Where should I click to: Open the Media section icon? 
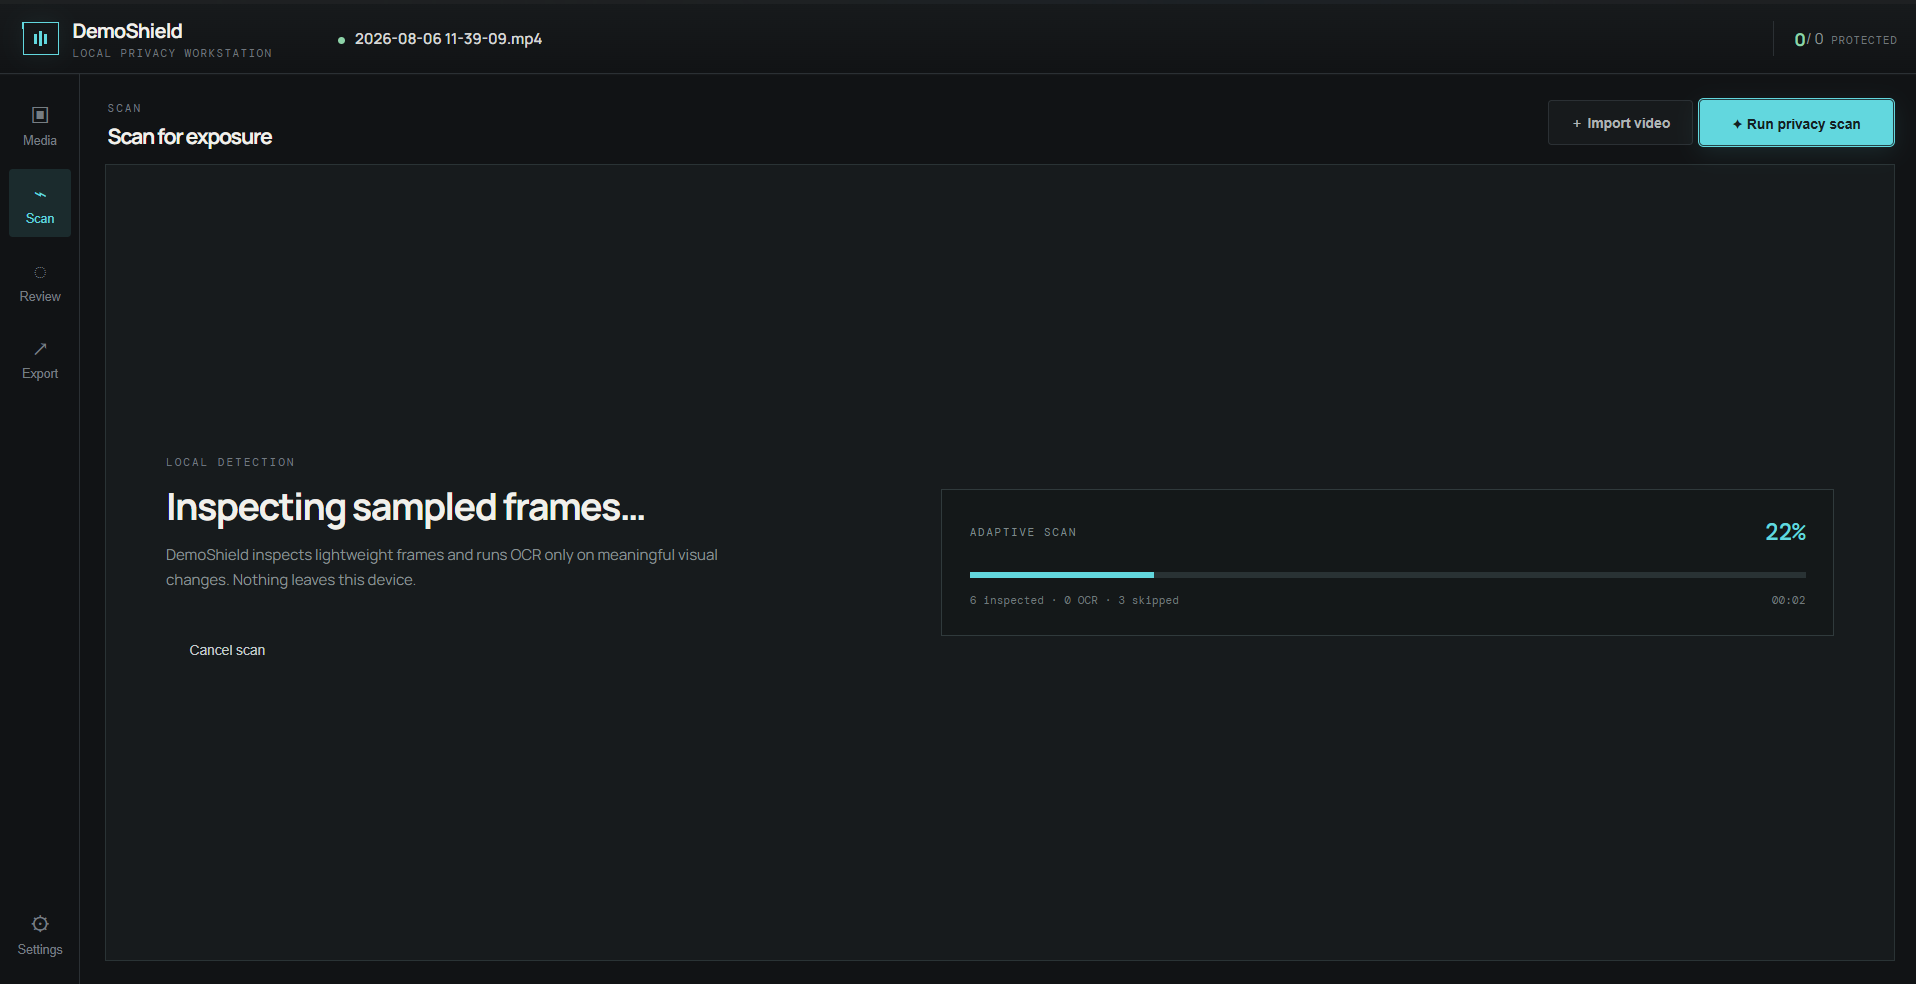(40, 115)
